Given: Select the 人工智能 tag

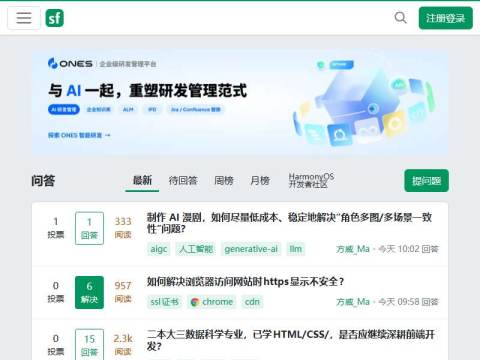Looking at the screenshot, I should tap(196, 249).
